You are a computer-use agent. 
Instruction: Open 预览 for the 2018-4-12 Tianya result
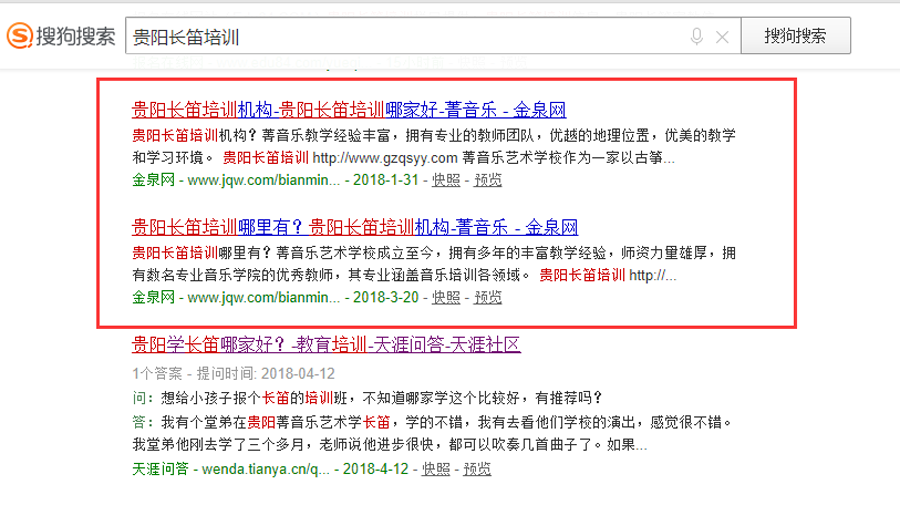(x=477, y=469)
